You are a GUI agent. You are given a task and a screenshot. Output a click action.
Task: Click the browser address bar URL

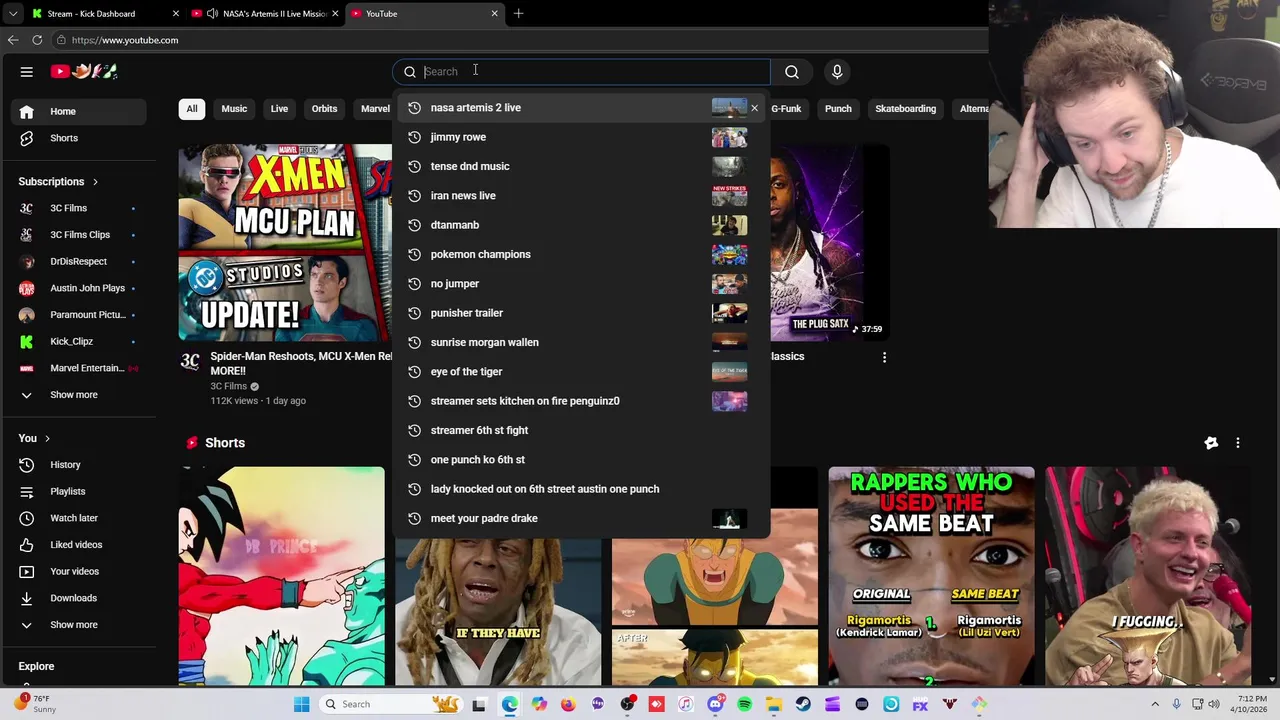pos(125,40)
